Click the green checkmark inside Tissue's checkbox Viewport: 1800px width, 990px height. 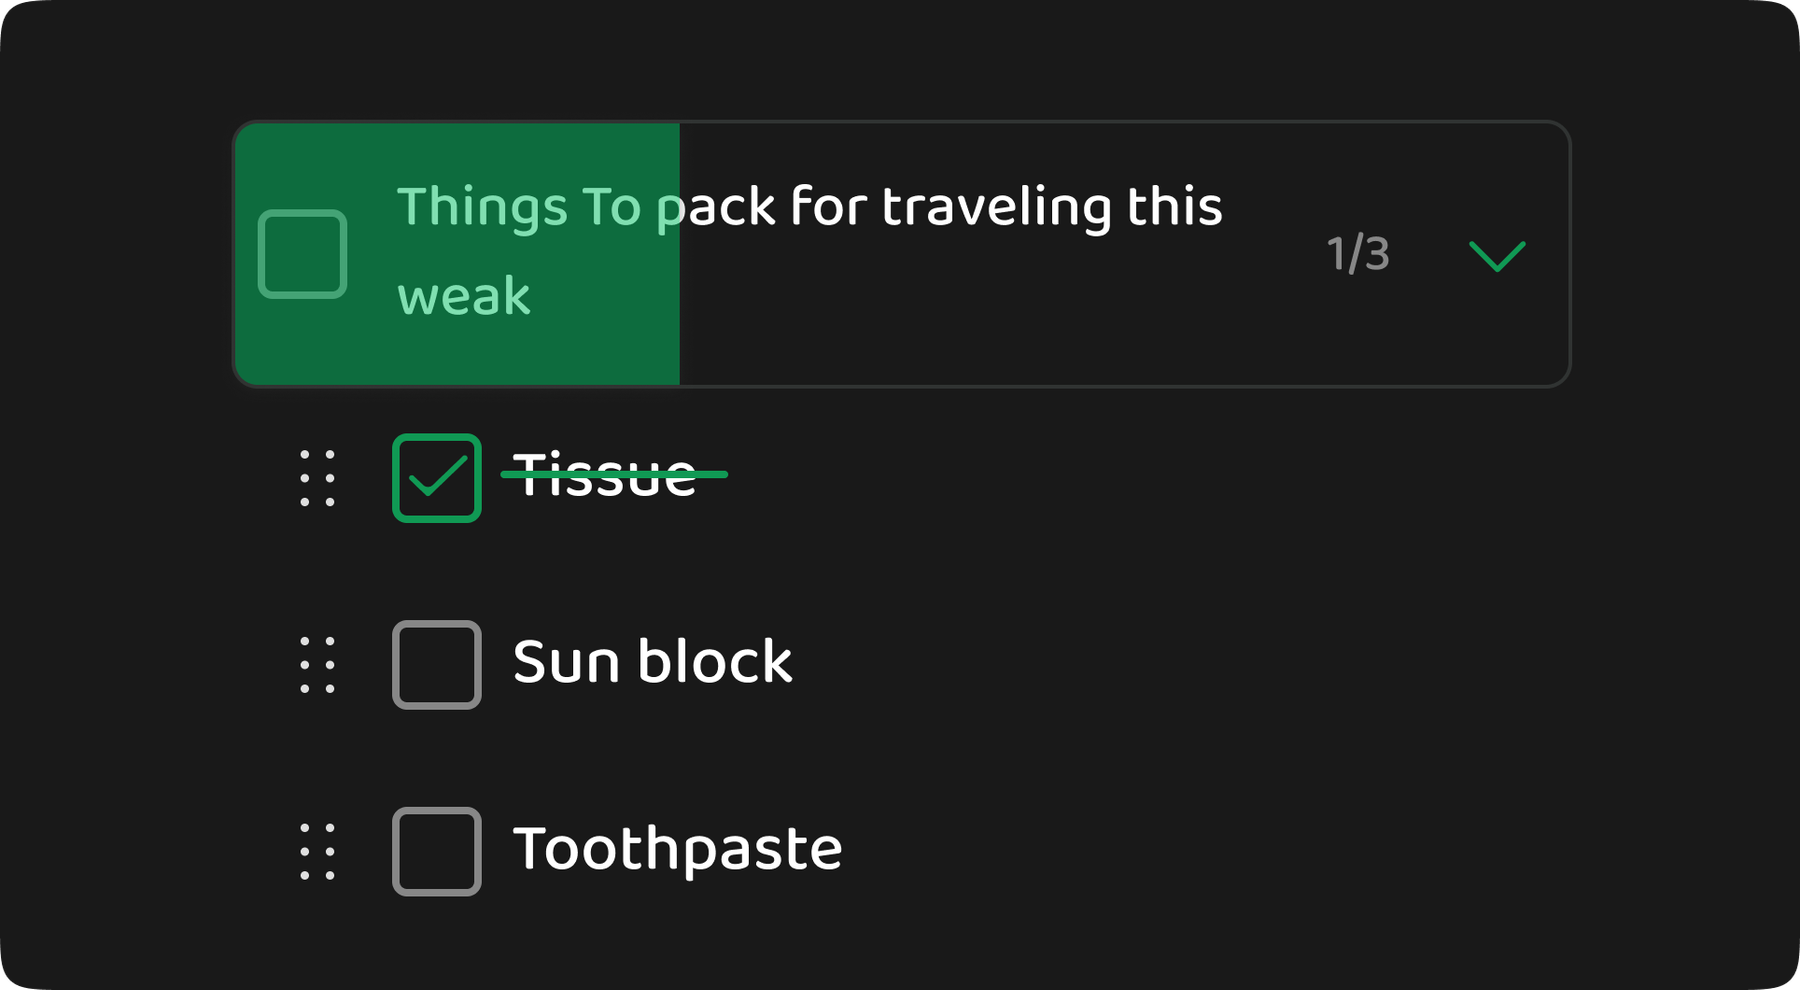(437, 478)
